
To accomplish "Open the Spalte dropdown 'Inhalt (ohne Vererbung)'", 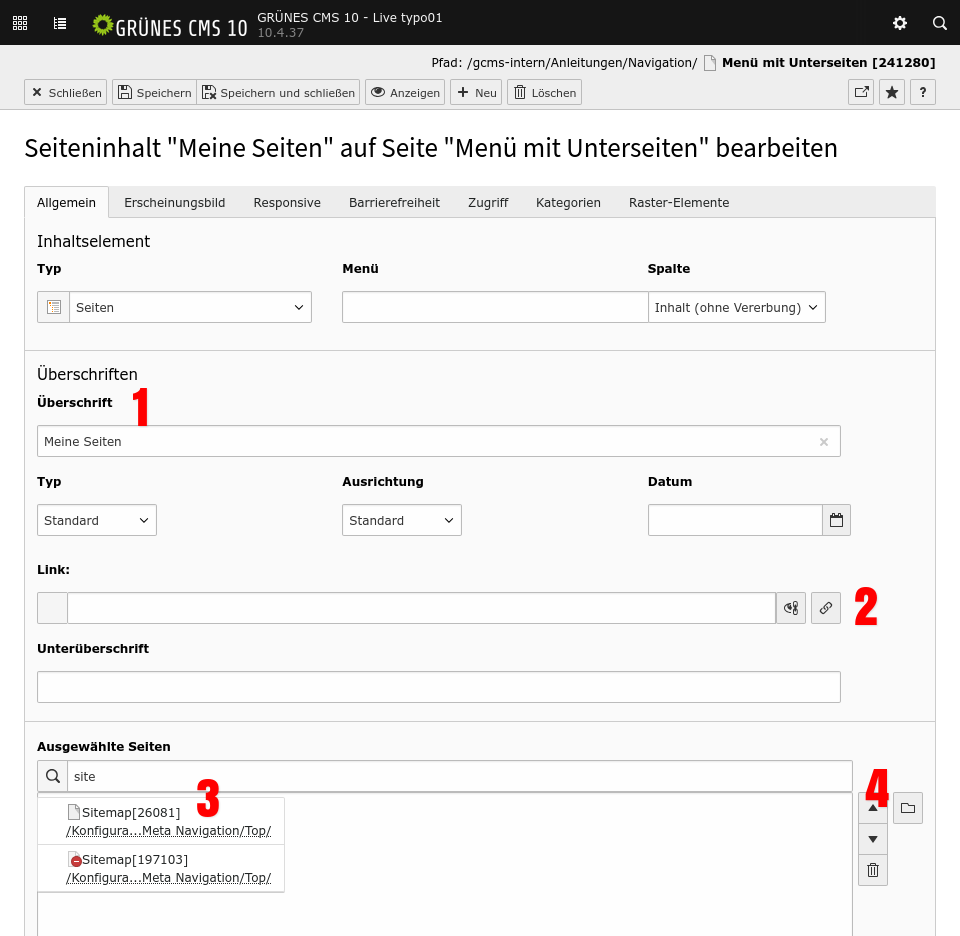I will click(x=737, y=307).
